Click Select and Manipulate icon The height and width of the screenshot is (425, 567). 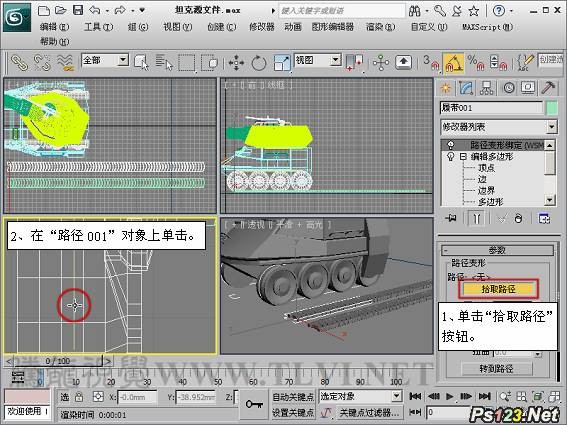tap(381, 63)
